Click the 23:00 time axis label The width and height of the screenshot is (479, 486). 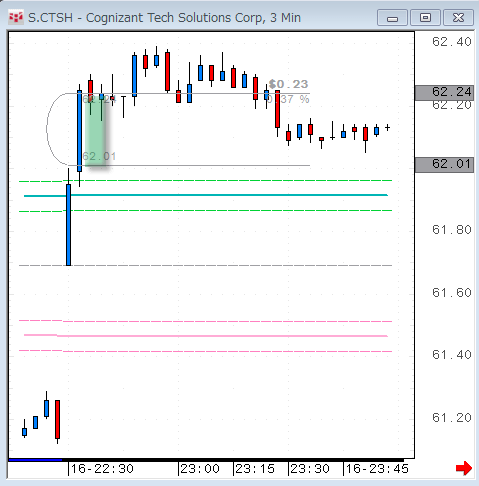(x=200, y=469)
